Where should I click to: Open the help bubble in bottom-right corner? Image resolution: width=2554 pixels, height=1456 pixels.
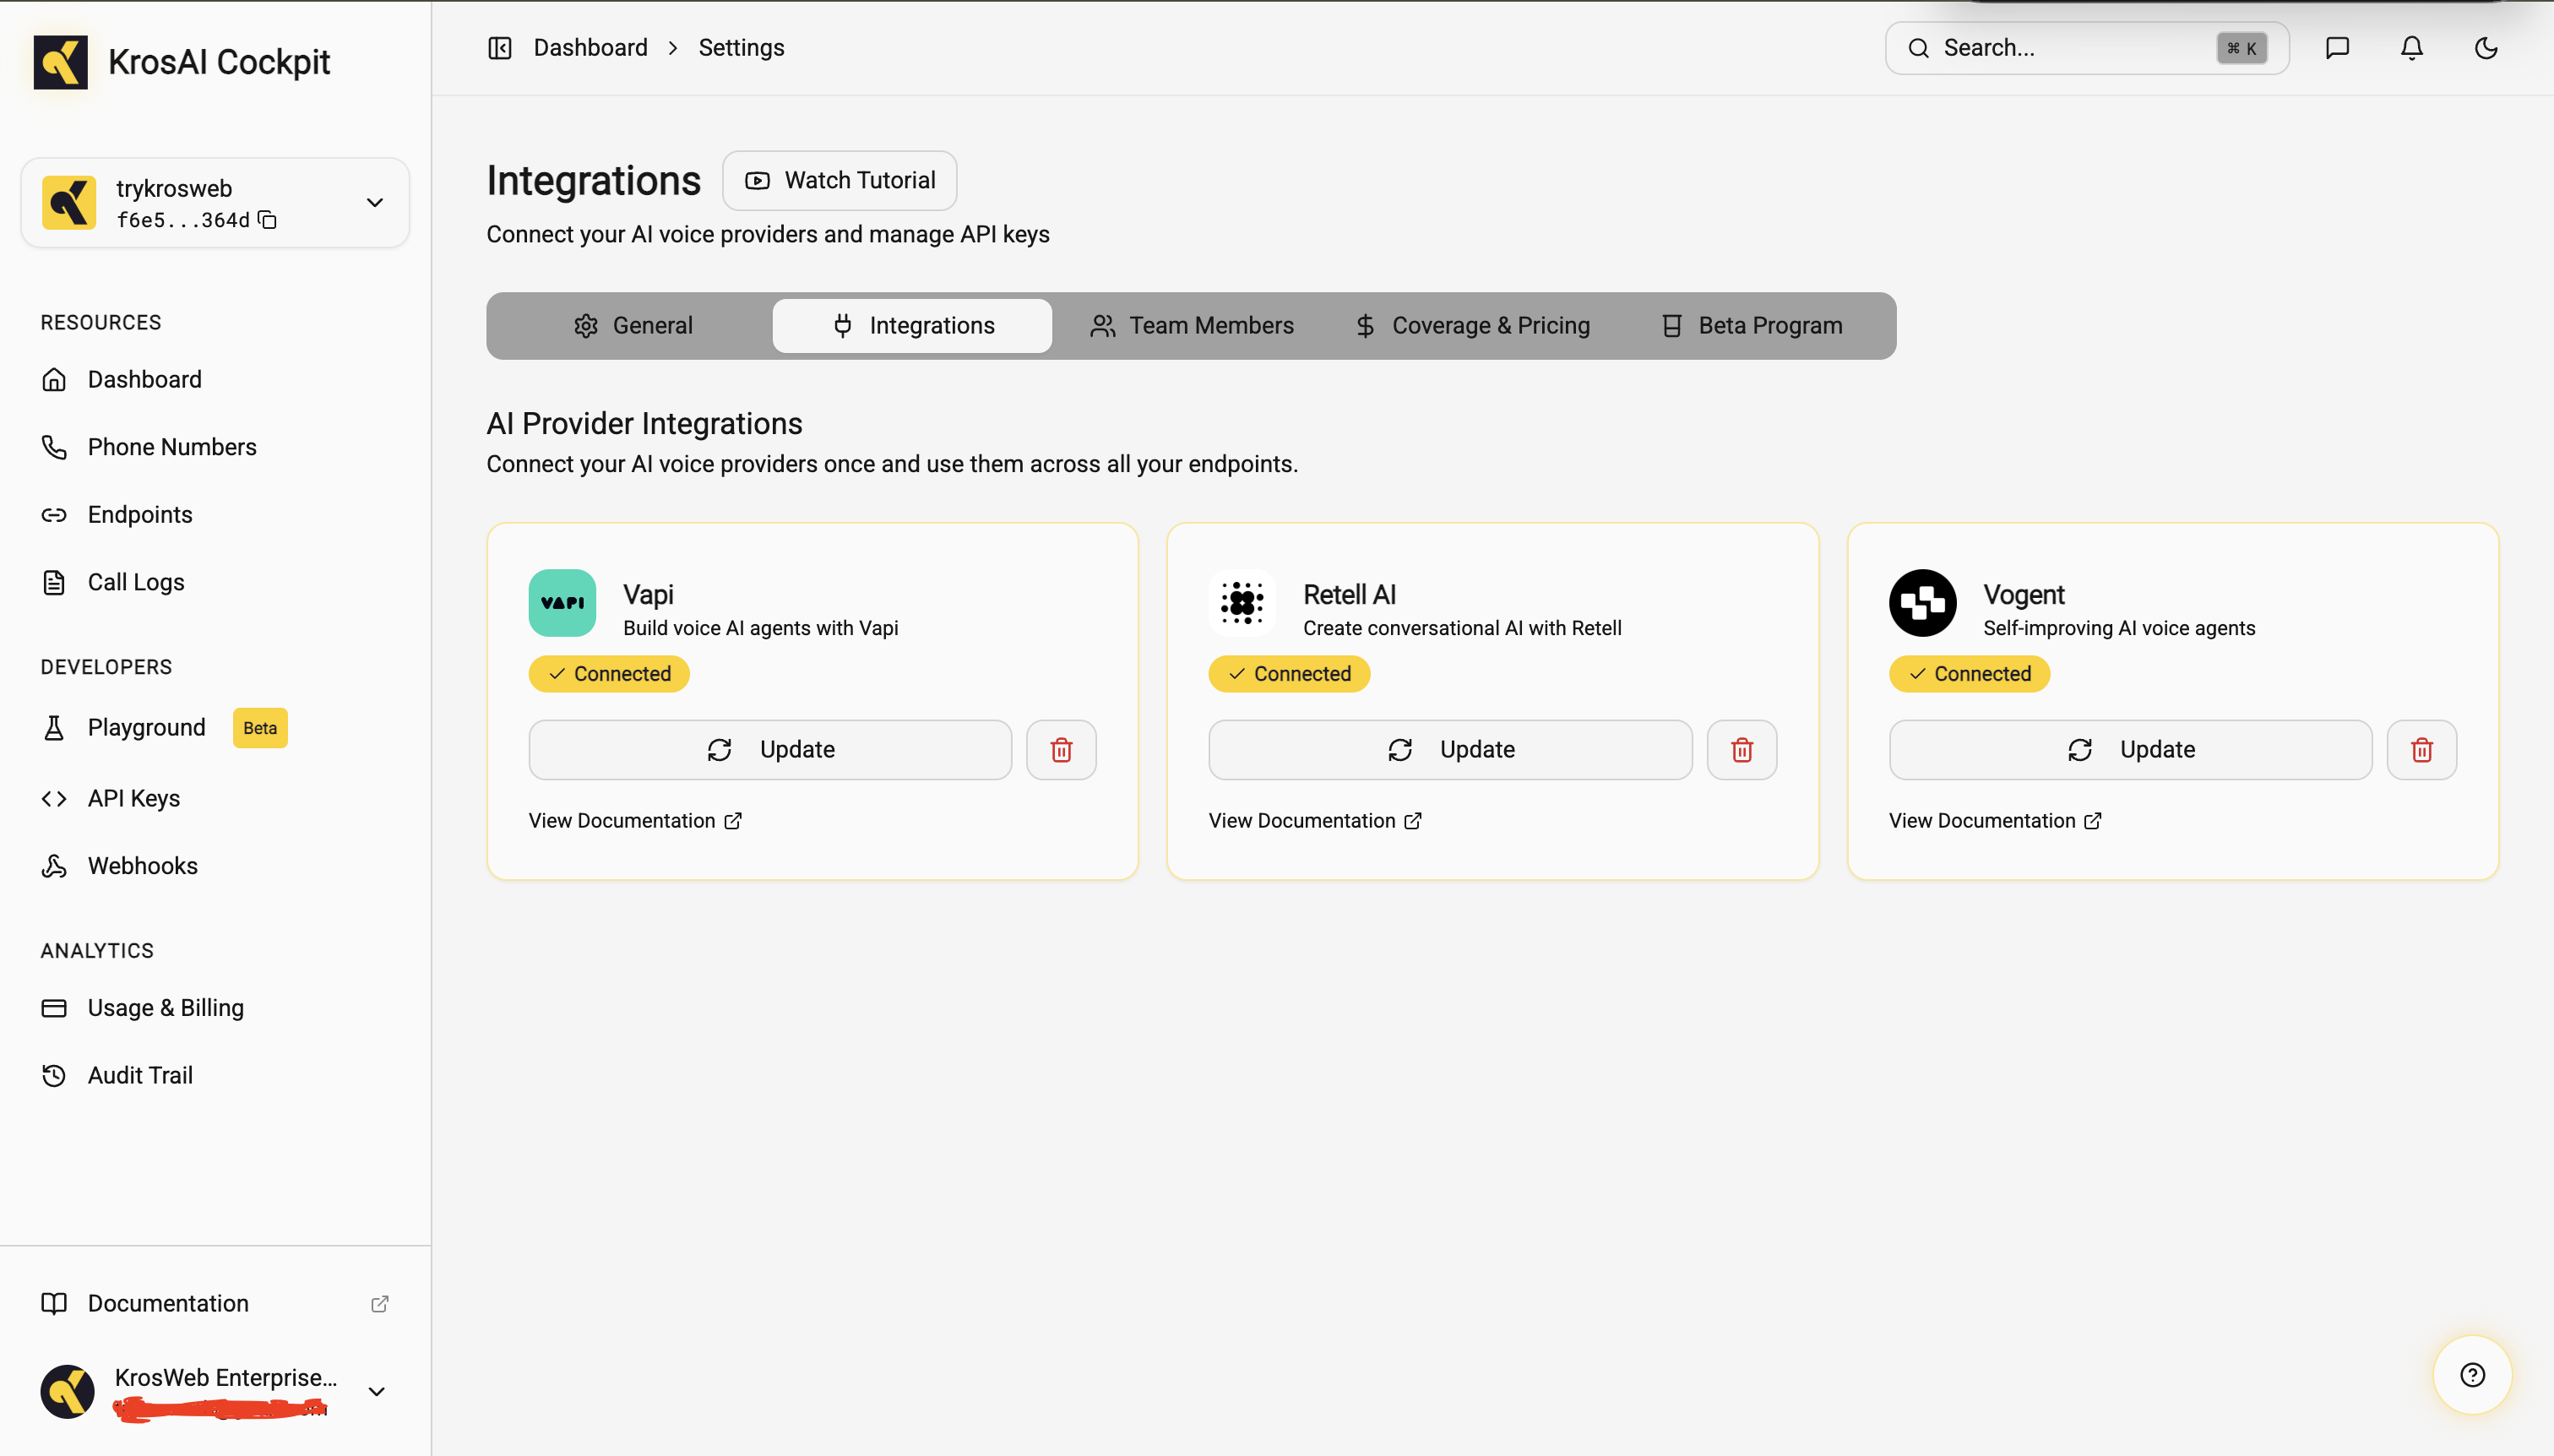[x=2471, y=1374]
